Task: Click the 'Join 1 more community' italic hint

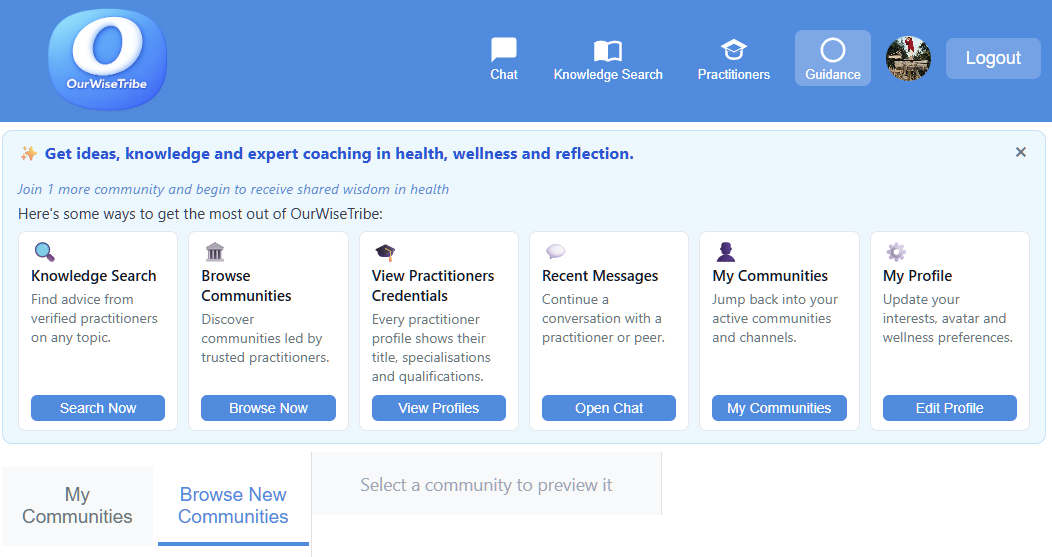Action: (233, 189)
